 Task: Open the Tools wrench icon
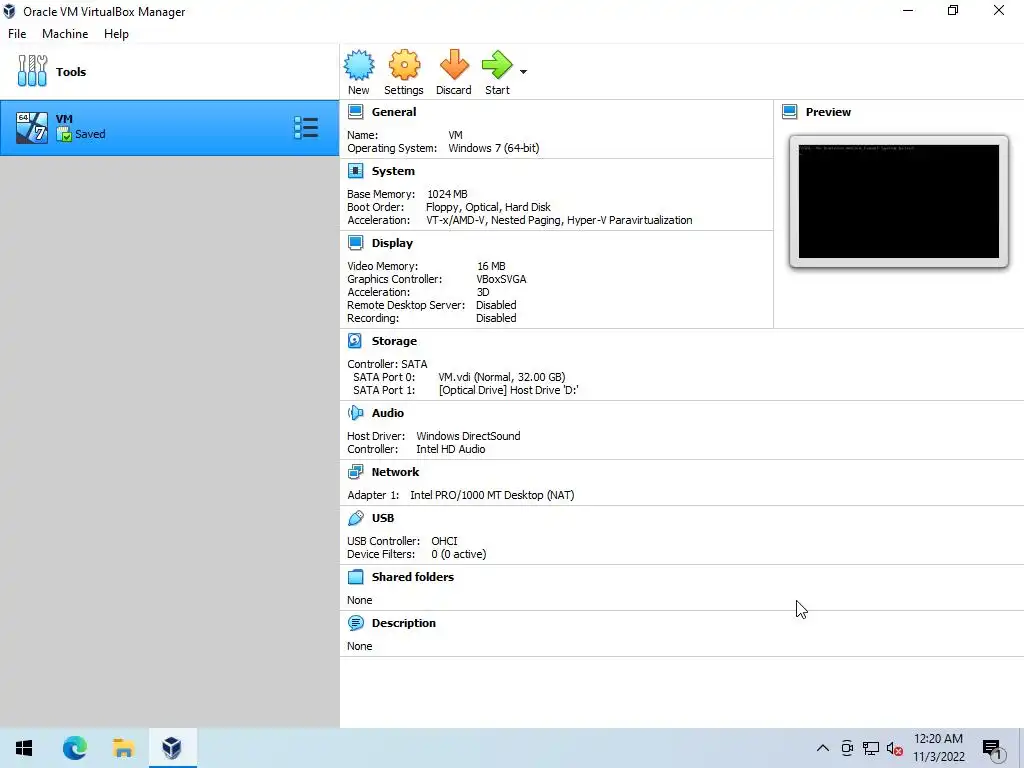point(32,71)
